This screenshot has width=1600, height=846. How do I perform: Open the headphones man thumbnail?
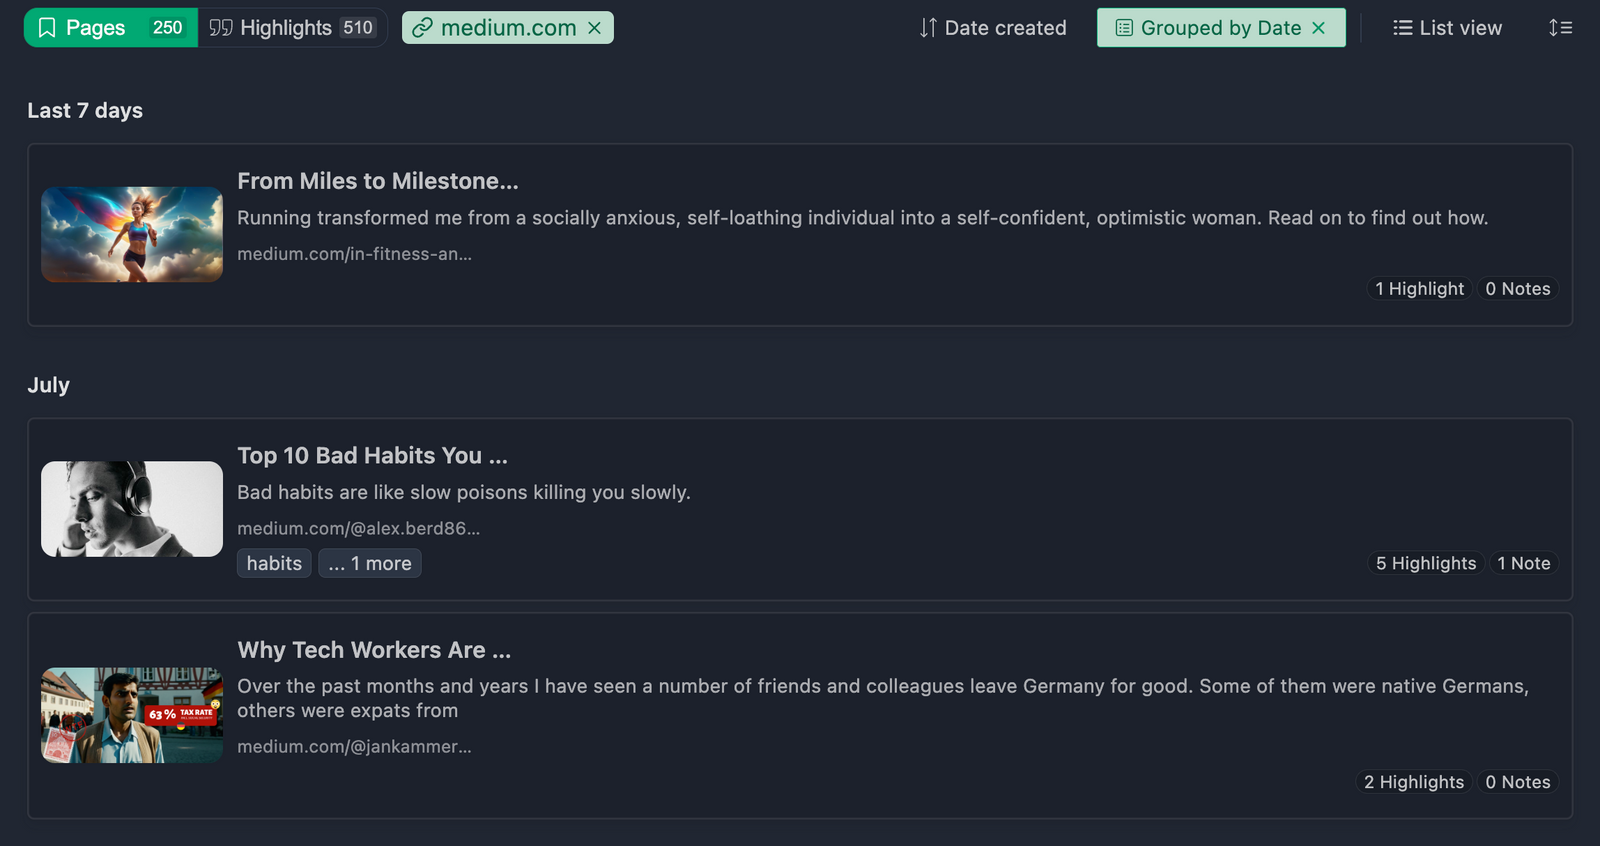coord(132,509)
